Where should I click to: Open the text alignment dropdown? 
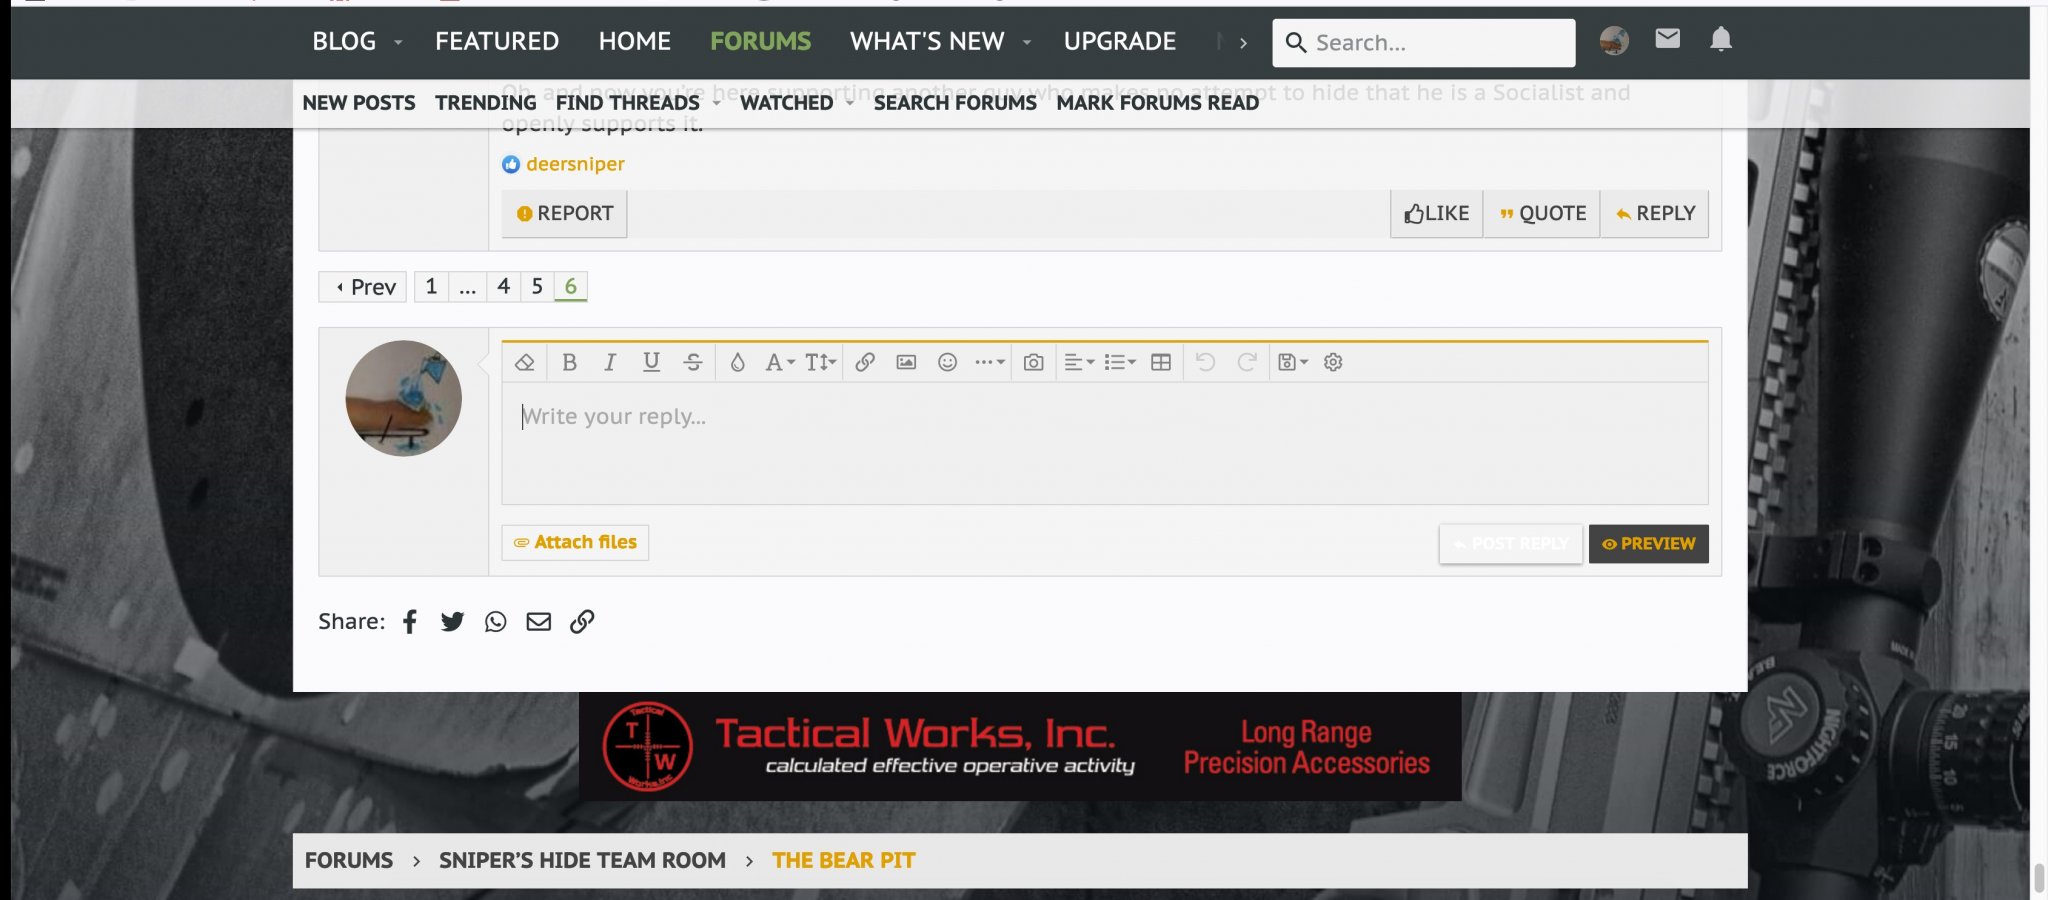coord(1079,362)
